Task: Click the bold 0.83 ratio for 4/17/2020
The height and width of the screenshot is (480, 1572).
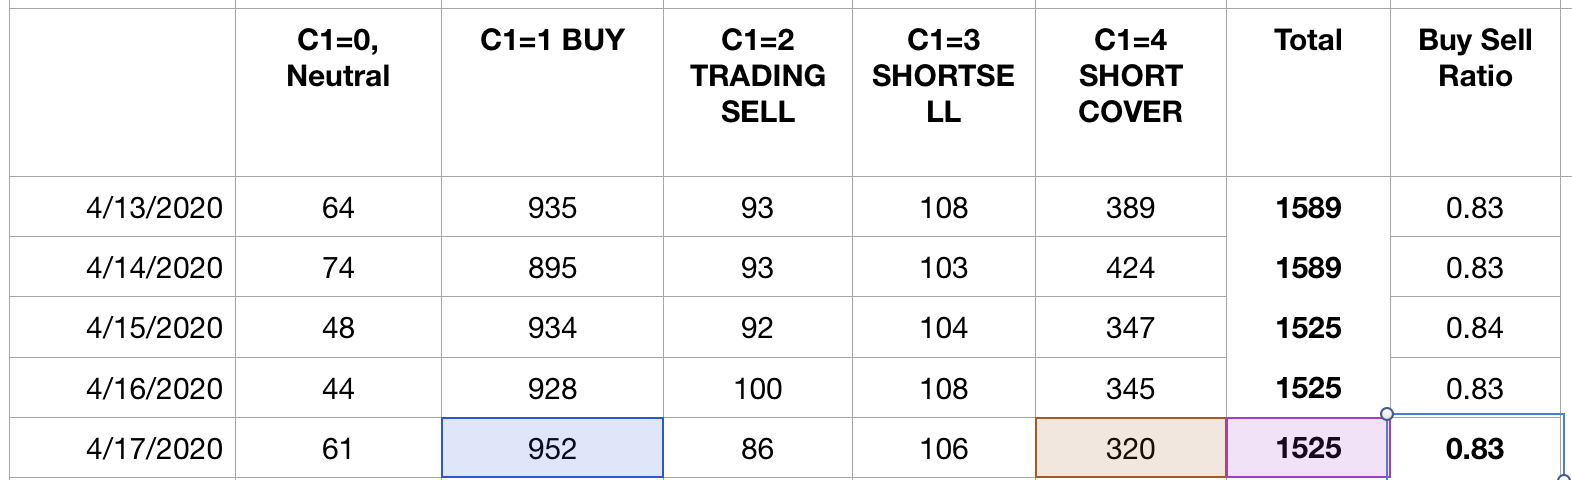Action: pos(1474,449)
